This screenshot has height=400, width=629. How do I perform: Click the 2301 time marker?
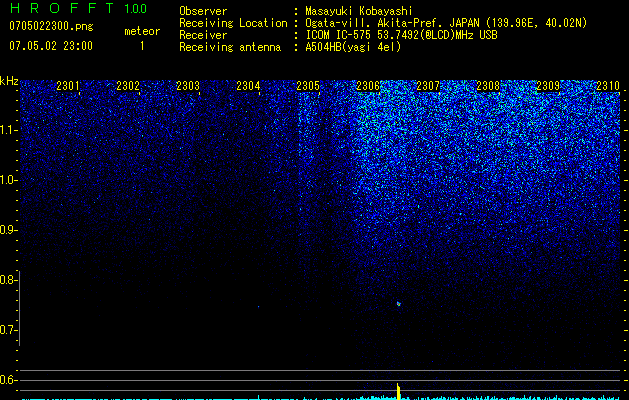(68, 85)
